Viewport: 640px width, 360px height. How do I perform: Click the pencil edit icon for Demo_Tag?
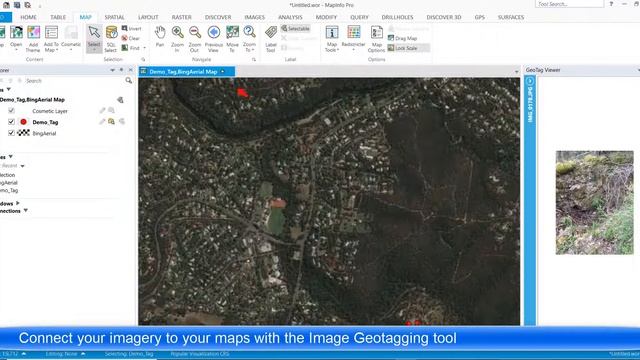coord(102,122)
